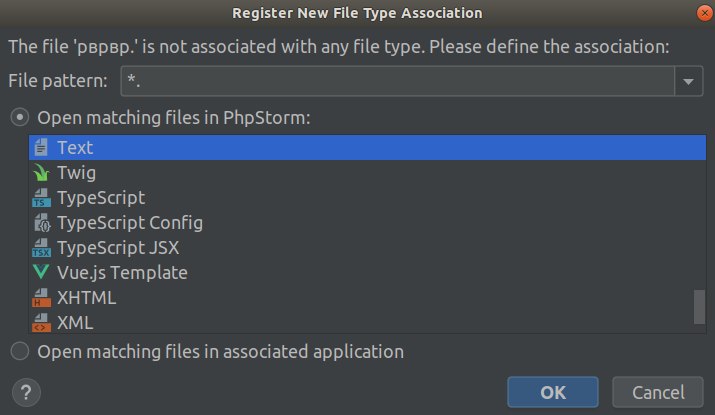This screenshot has height=415, width=715.
Task: Pick XHTML label in the list
Action: [87, 298]
